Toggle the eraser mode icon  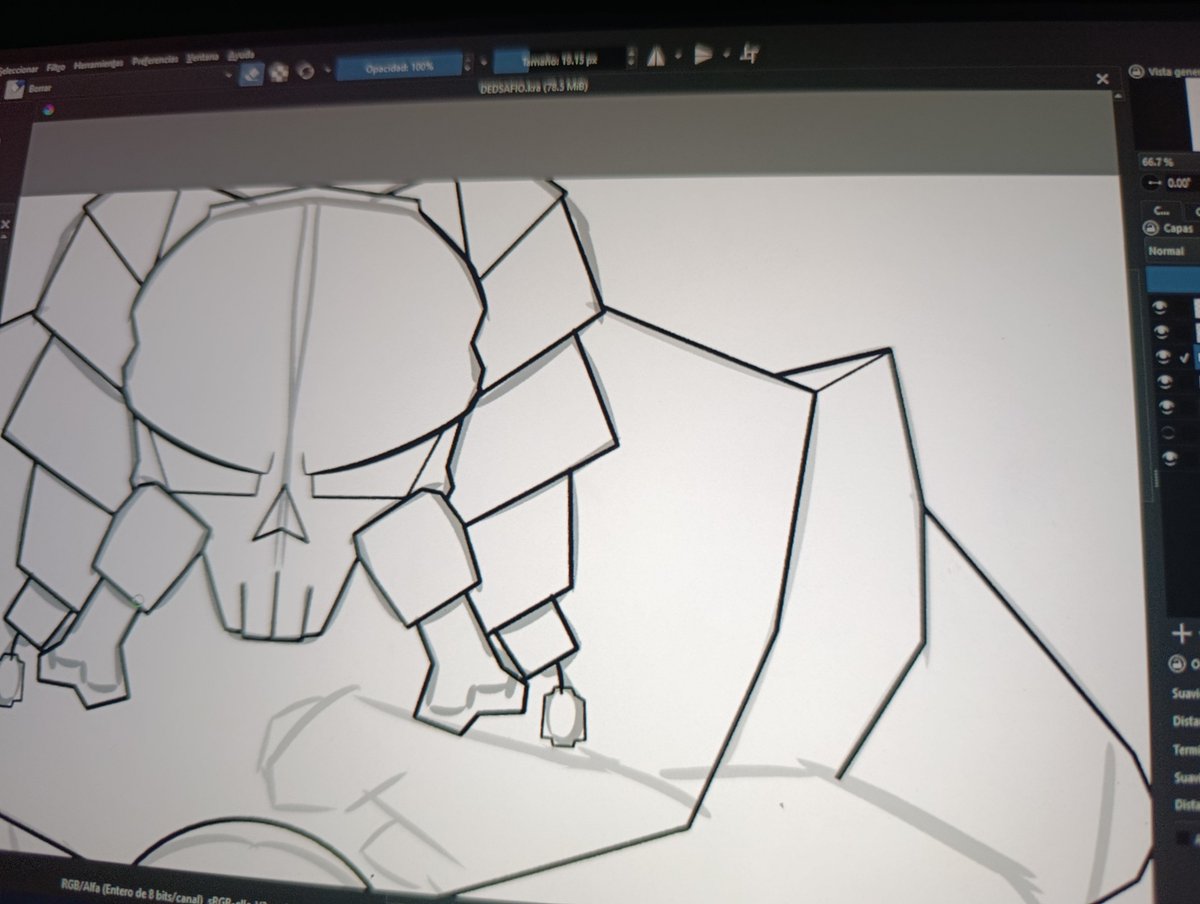coord(250,72)
